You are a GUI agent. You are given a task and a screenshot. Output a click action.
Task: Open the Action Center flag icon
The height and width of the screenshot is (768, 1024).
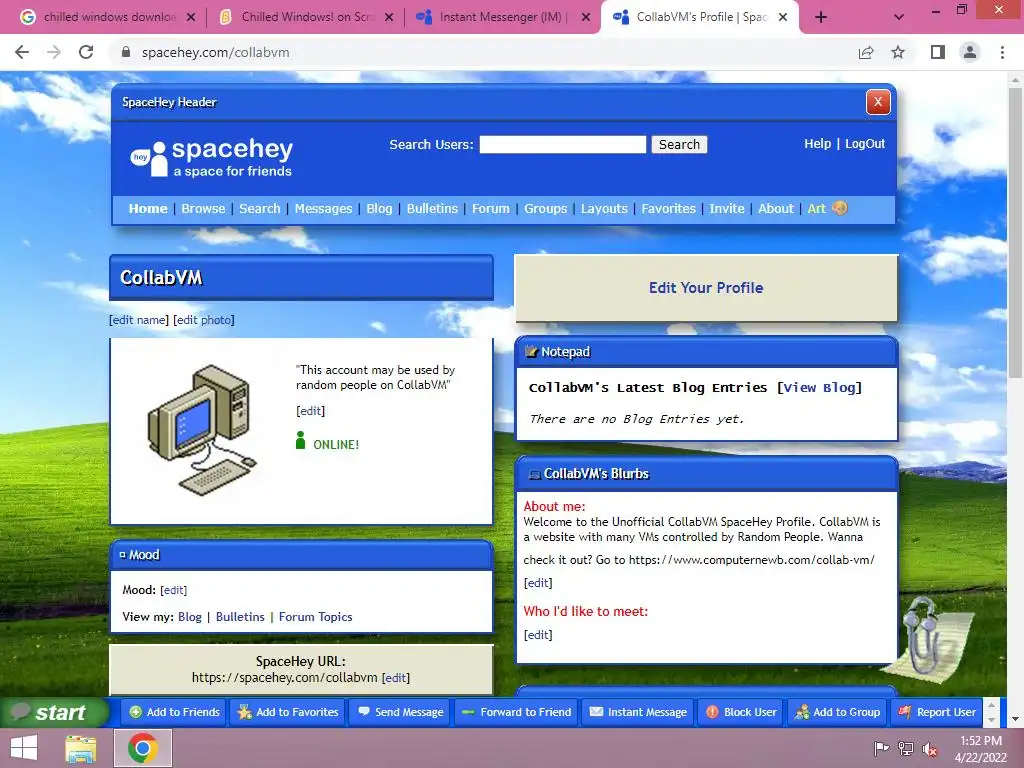point(881,749)
